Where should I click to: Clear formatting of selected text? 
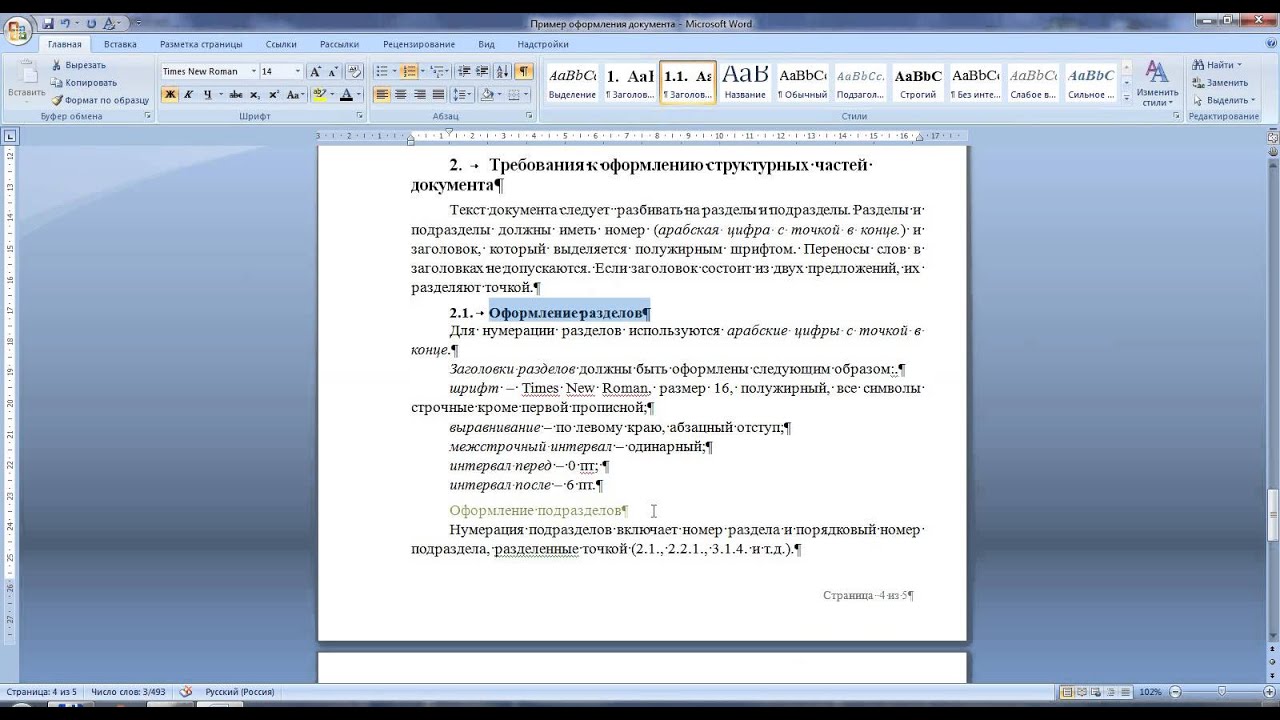(353, 71)
